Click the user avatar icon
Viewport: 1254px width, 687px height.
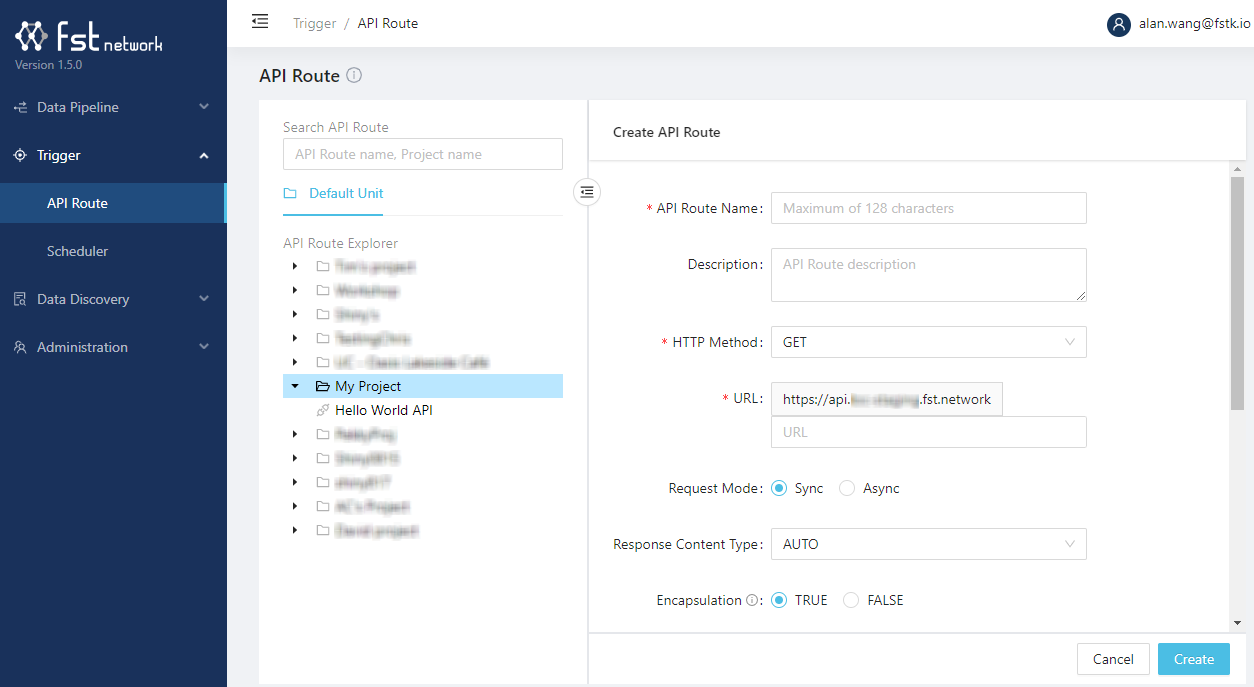point(1119,24)
